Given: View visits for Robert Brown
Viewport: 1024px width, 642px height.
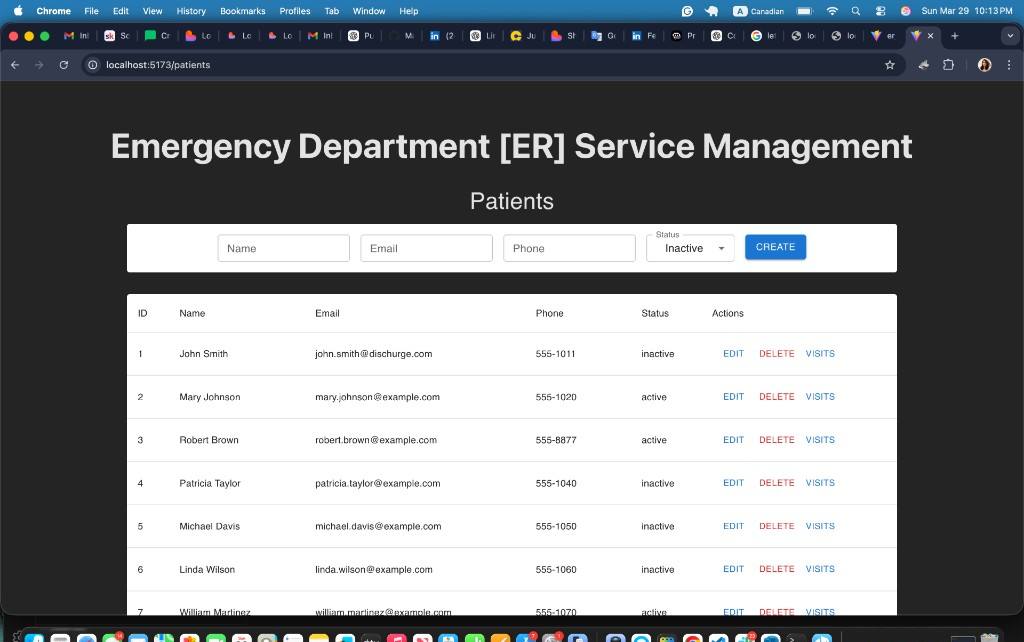Looking at the screenshot, I should (x=820, y=440).
